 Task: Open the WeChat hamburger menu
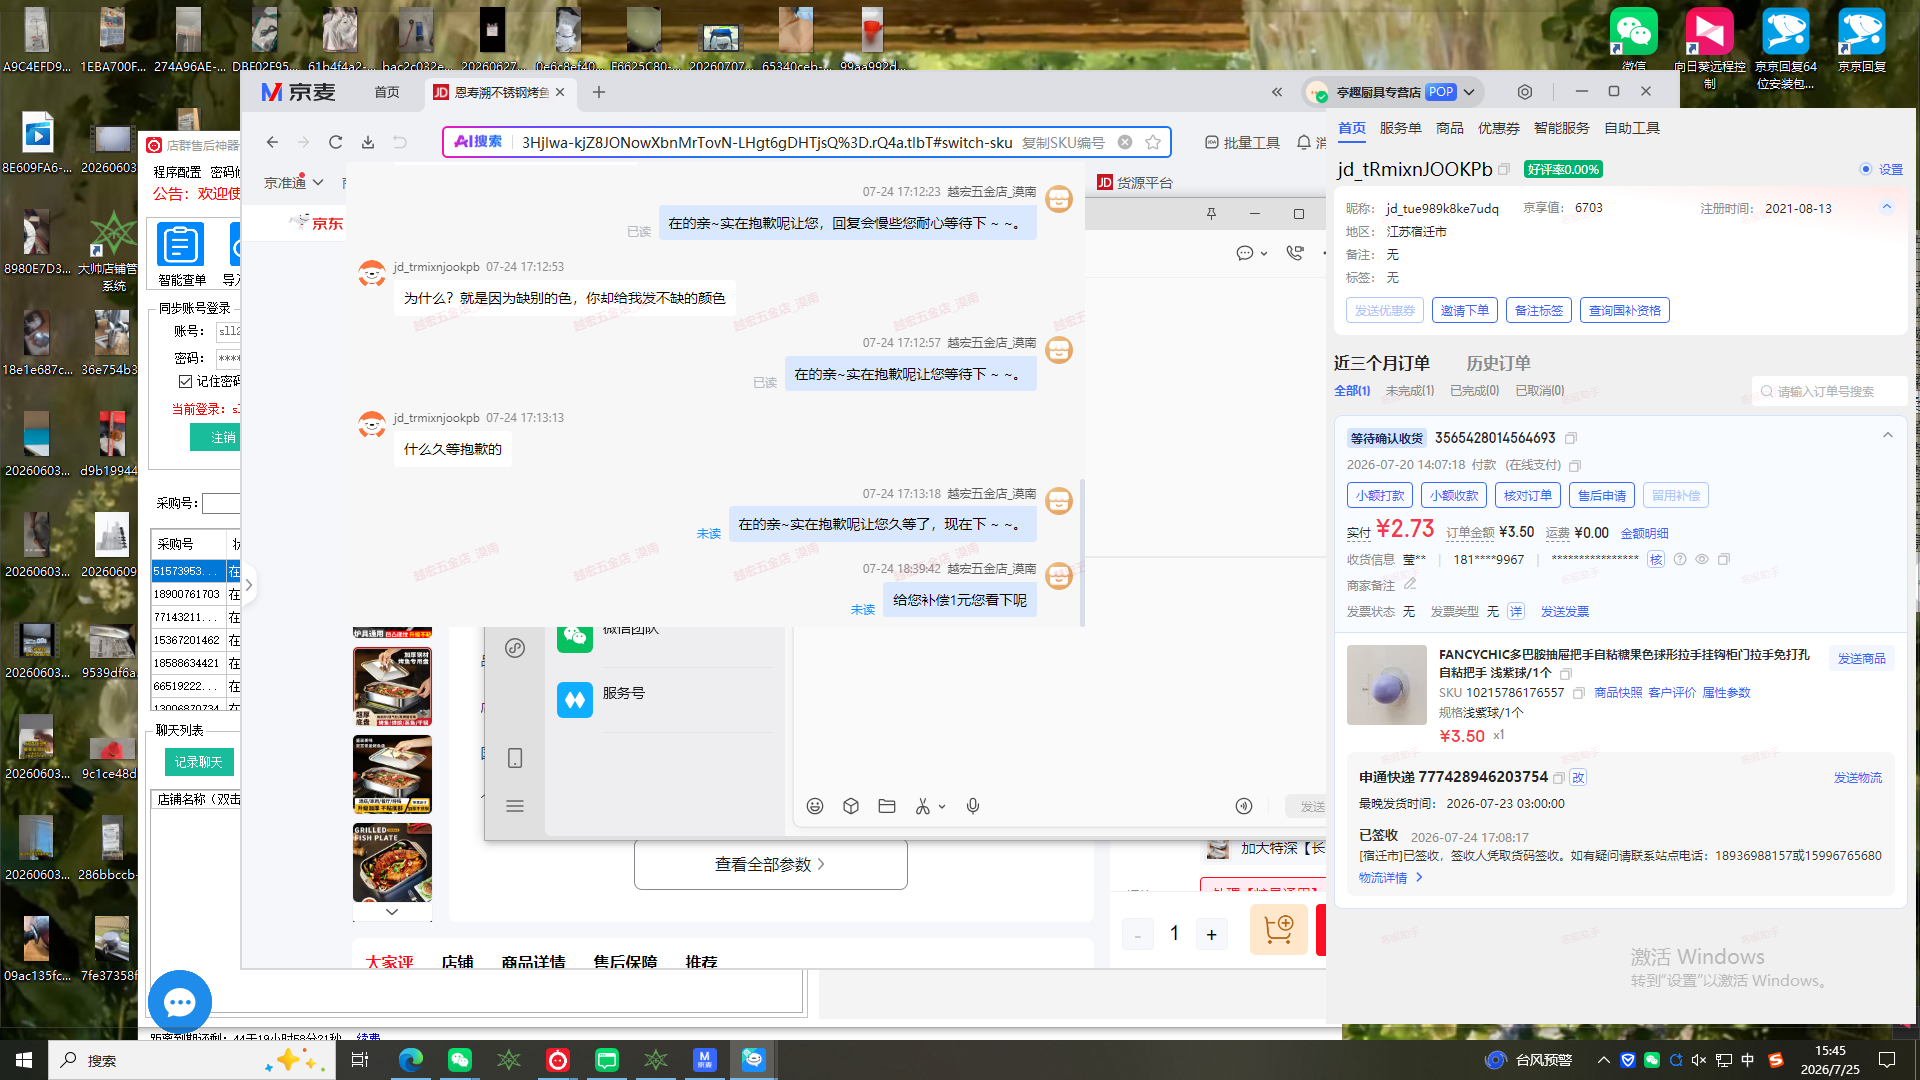point(515,806)
